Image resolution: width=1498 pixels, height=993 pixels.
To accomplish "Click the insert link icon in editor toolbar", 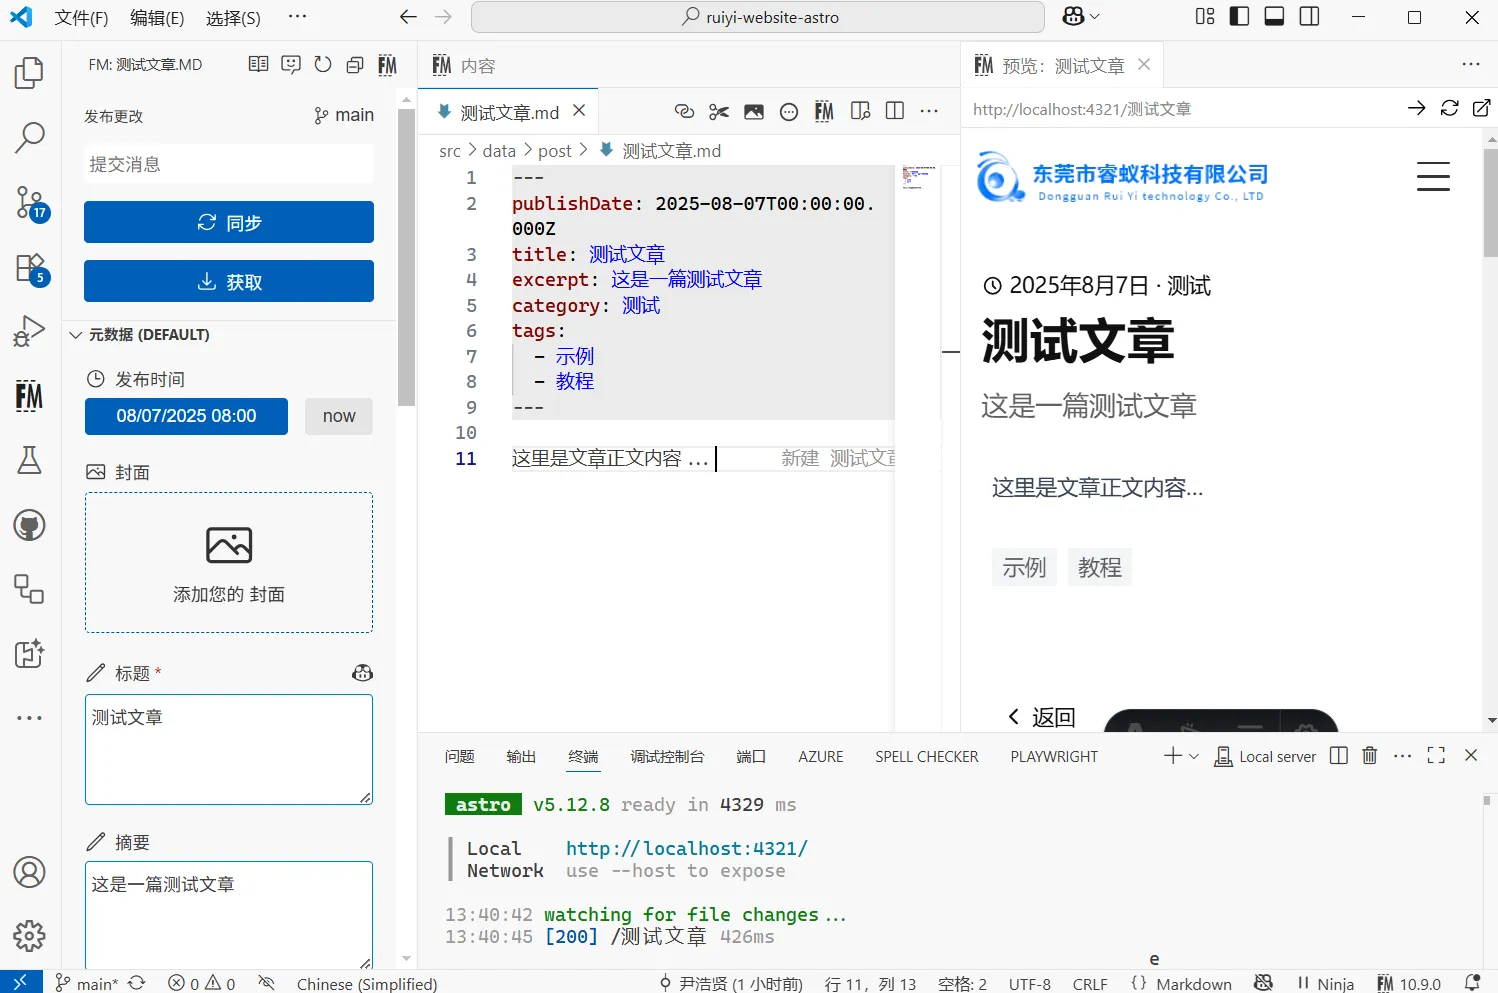I will 684,111.
